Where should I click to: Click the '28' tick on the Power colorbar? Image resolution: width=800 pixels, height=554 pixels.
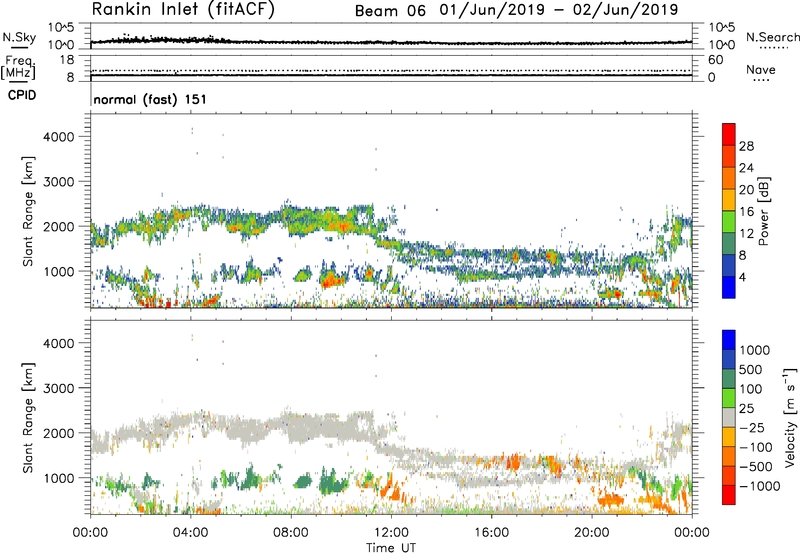tap(746, 146)
